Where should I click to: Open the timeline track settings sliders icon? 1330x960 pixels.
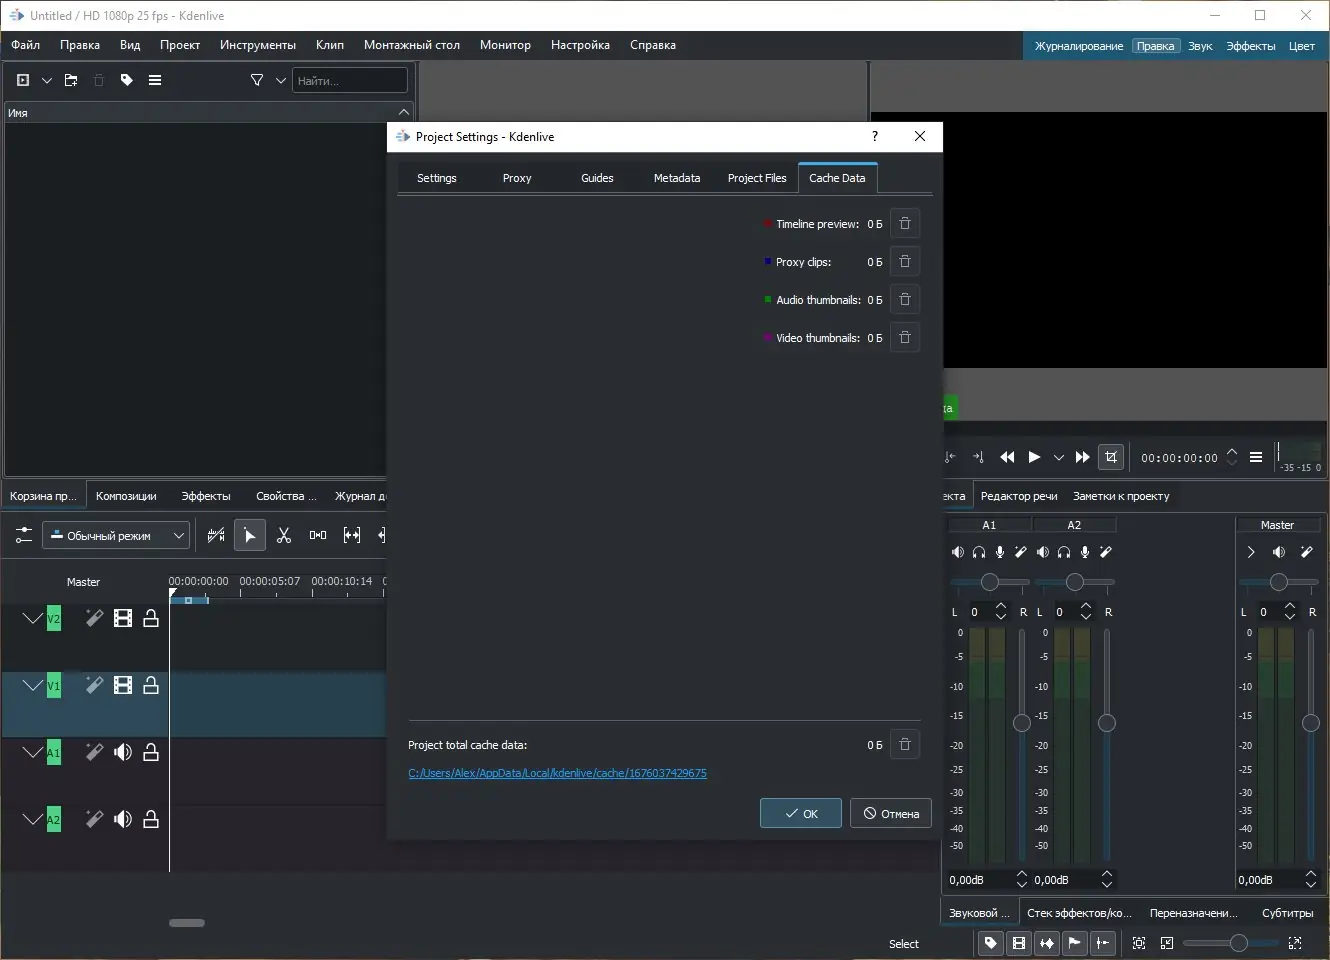[24, 536]
